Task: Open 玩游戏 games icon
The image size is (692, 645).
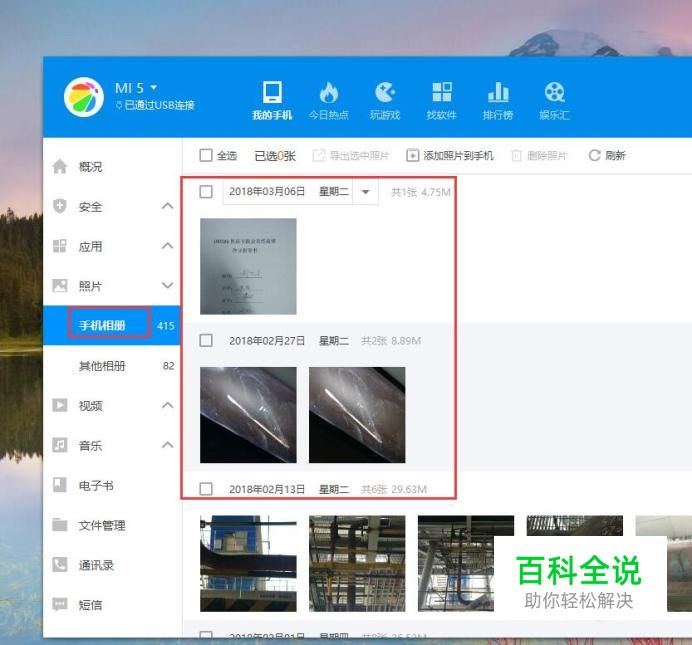Action: 385,92
